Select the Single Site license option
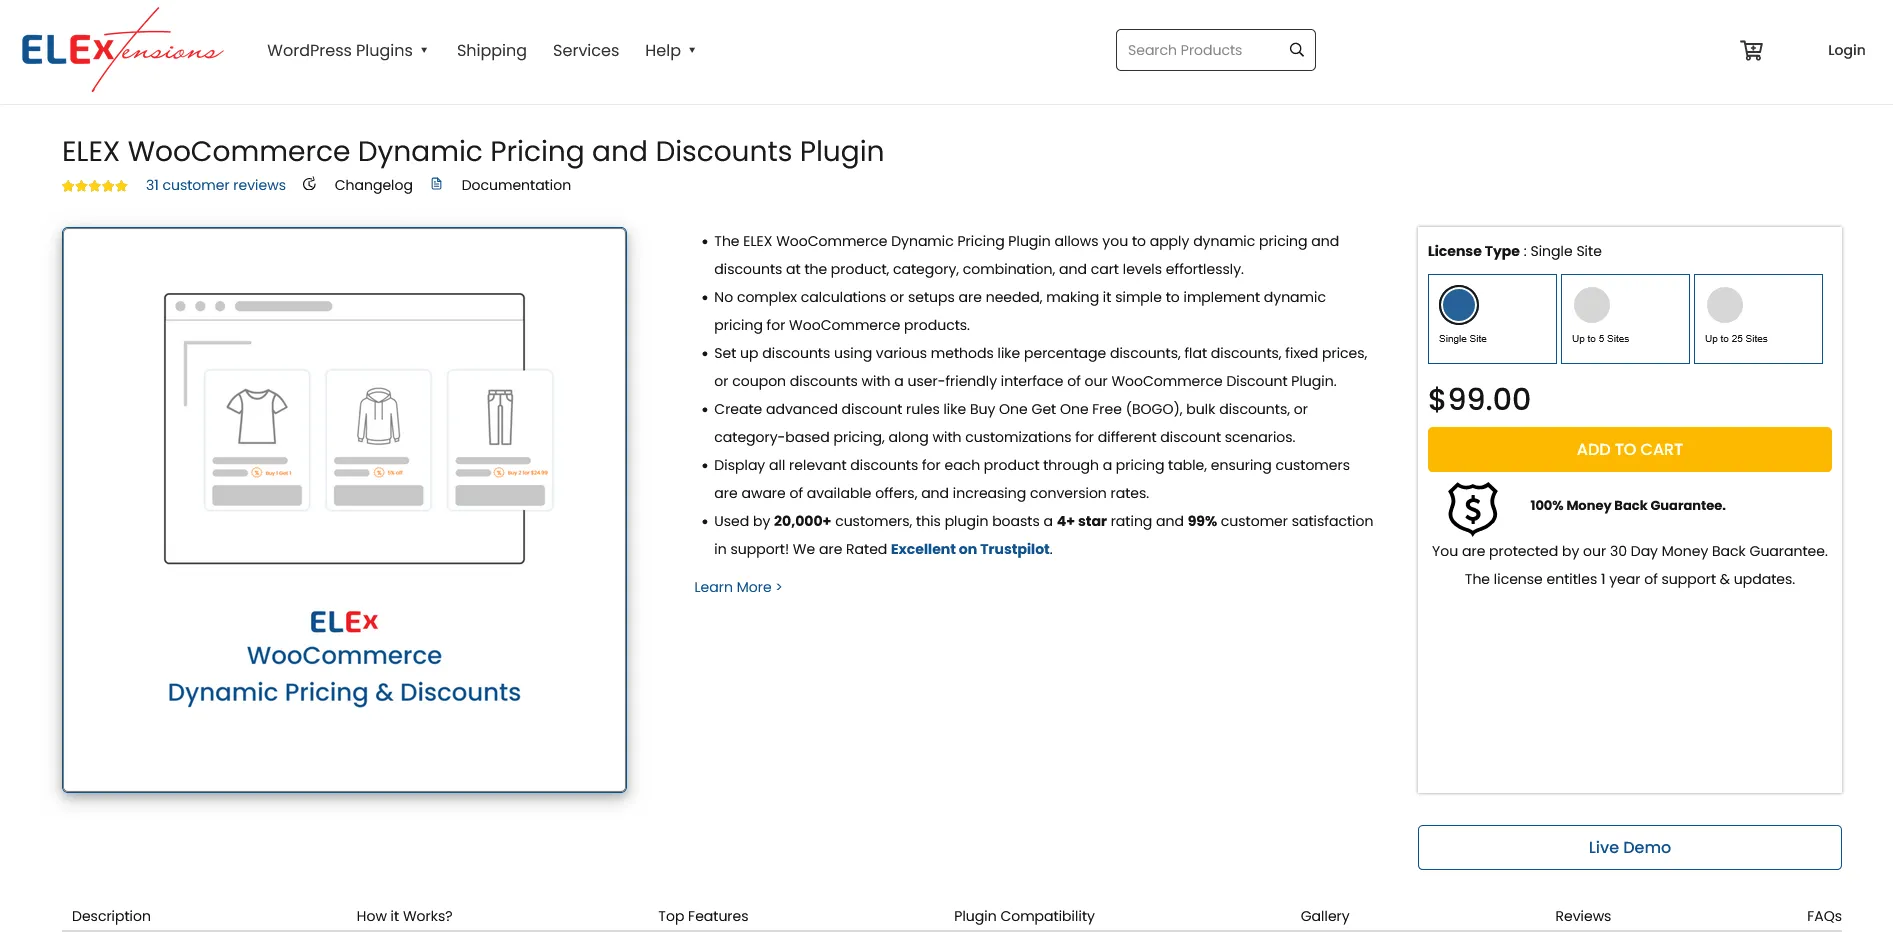Image resolution: width=1893 pixels, height=939 pixels. coord(1492,319)
